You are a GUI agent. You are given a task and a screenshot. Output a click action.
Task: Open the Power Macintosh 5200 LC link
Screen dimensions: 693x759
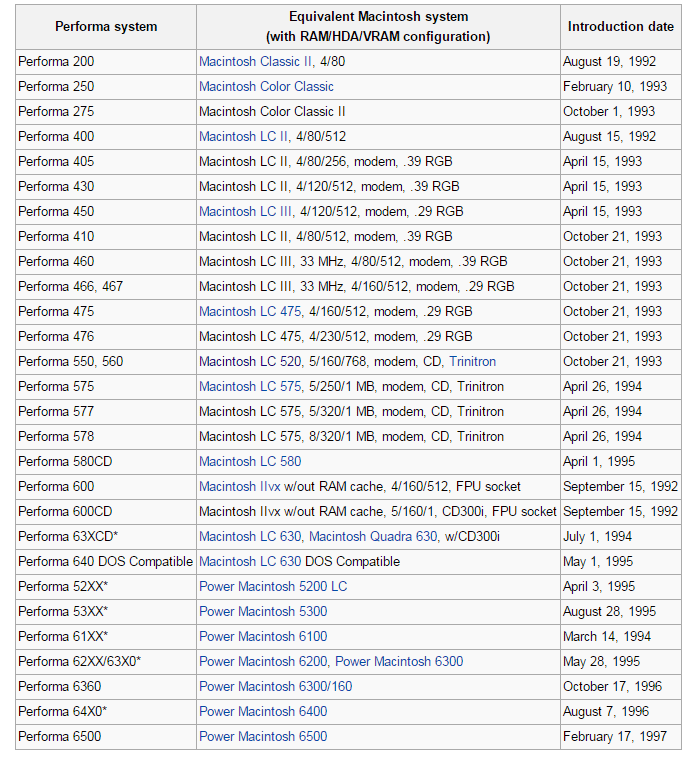pos(273,587)
